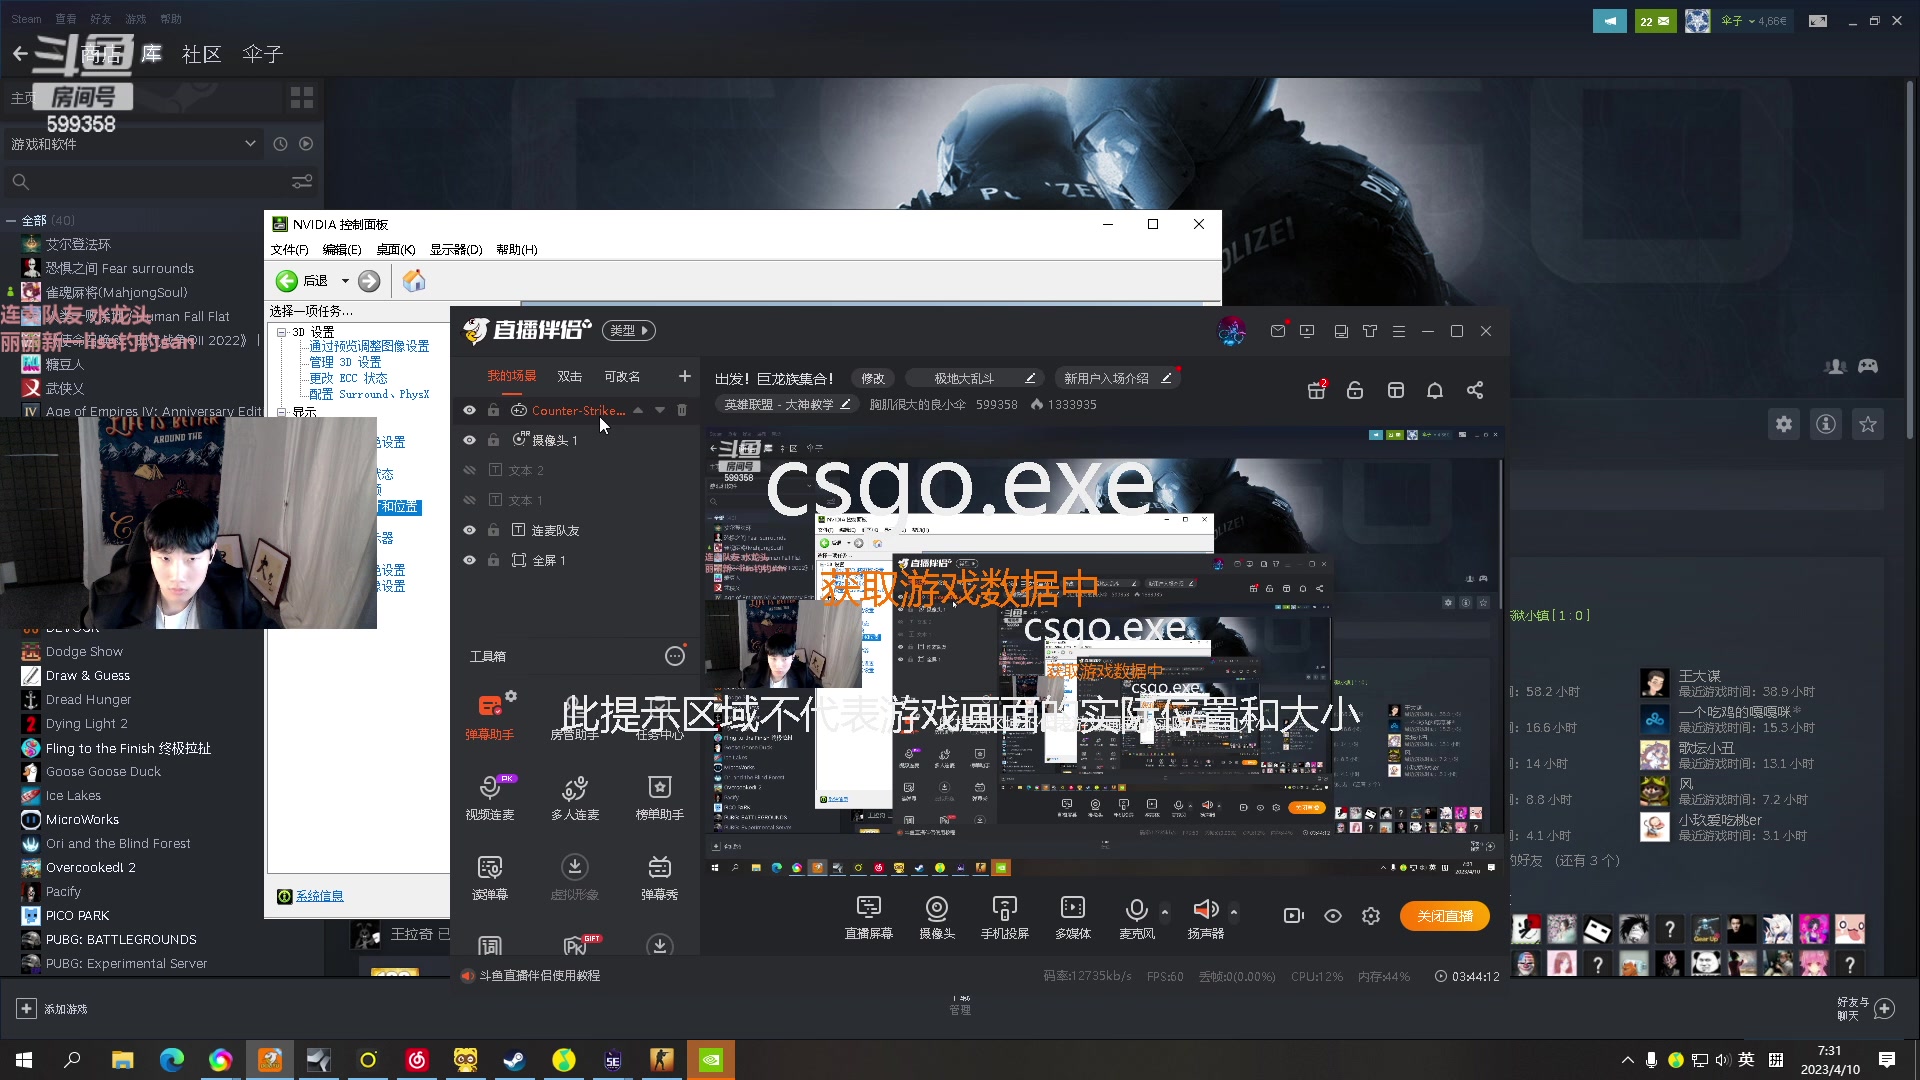1920x1080 pixels.
Task: Expand the 类型 dropdown in 直播伴侣 title
Action: click(629, 330)
